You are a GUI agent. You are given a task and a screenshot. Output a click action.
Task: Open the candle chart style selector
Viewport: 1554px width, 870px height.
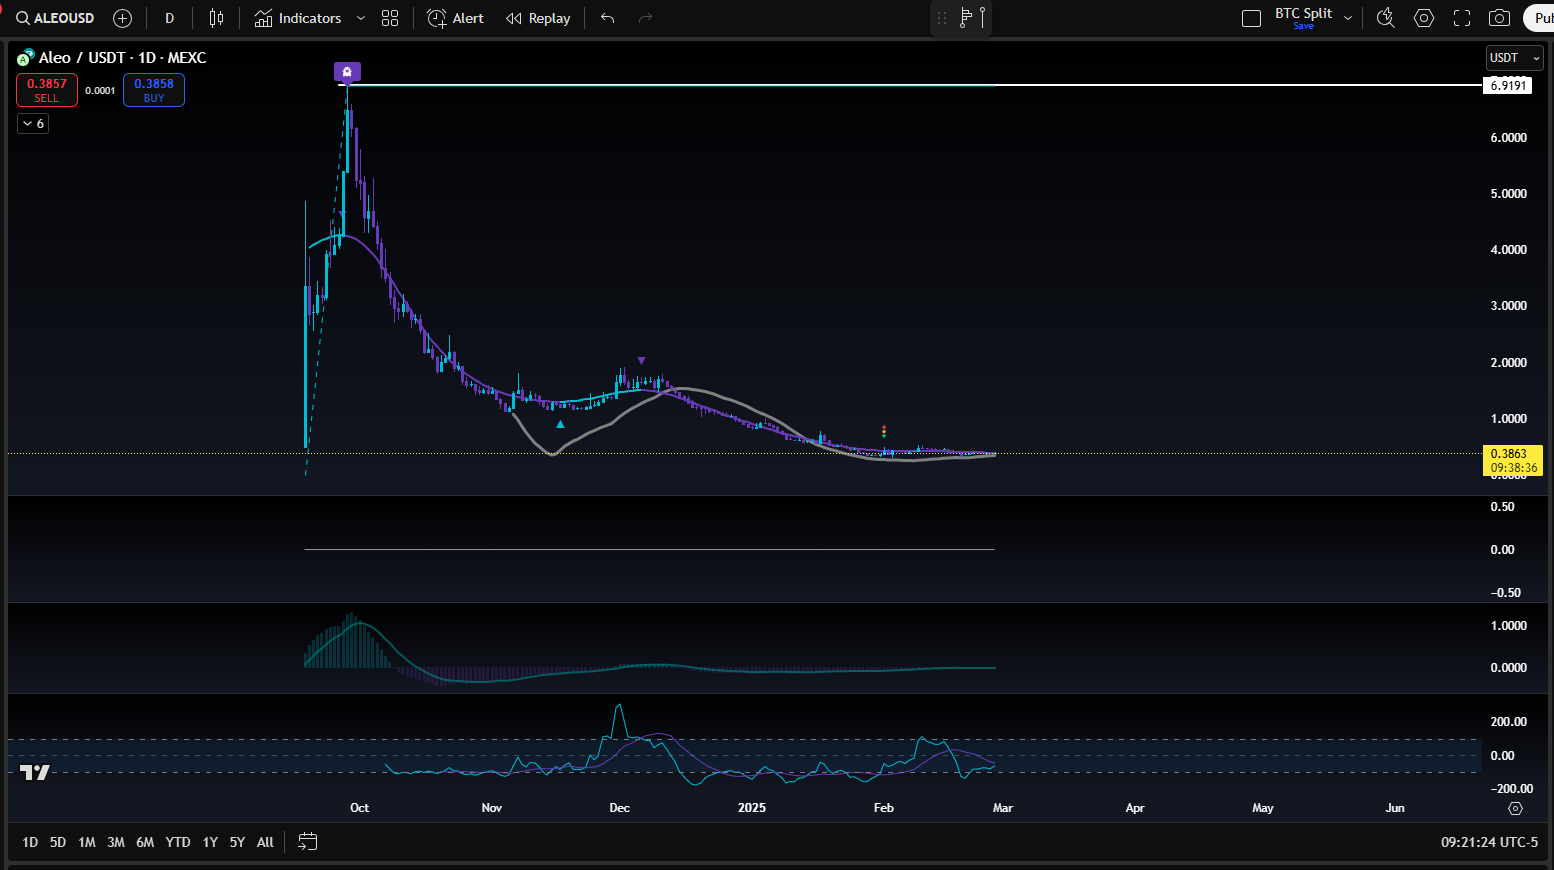click(215, 17)
